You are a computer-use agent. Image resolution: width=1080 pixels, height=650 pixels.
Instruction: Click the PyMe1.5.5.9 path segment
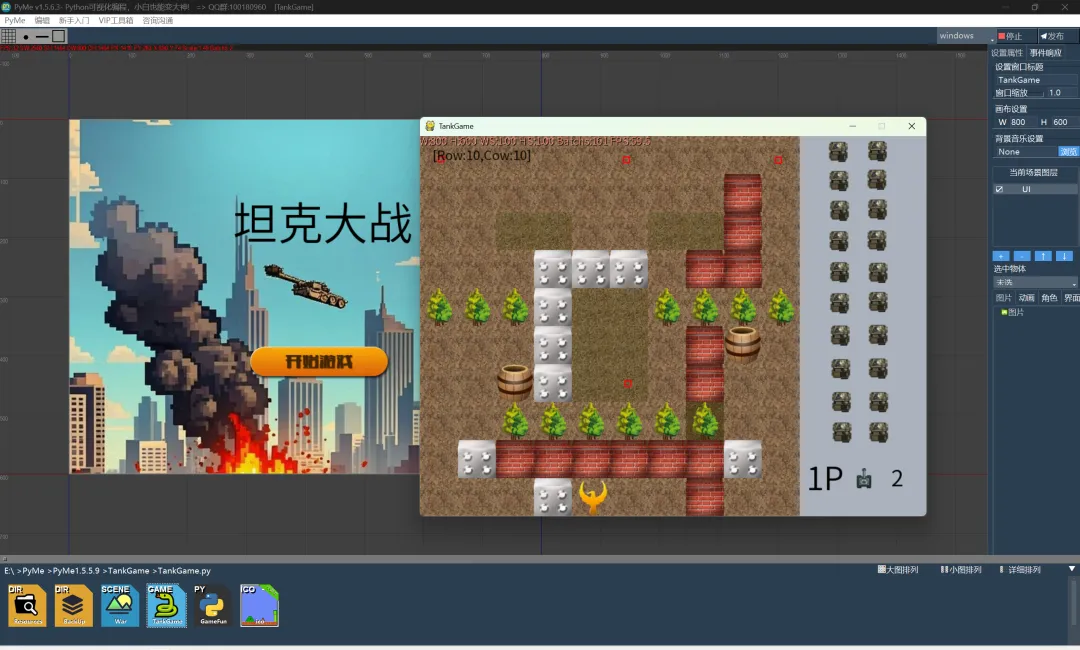coord(76,571)
